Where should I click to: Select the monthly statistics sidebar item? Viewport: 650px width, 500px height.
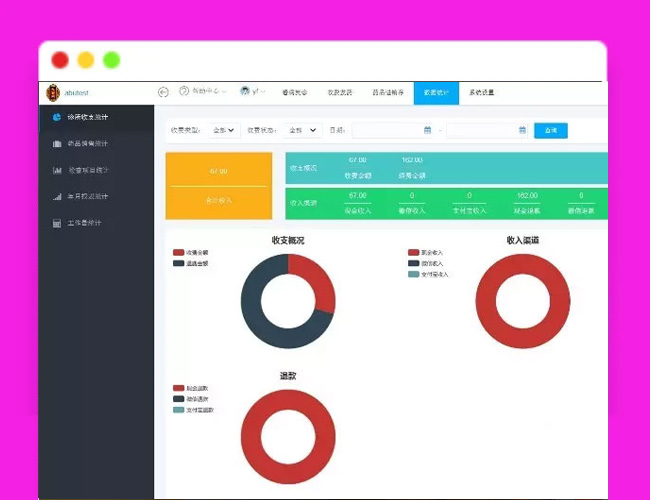pos(97,197)
